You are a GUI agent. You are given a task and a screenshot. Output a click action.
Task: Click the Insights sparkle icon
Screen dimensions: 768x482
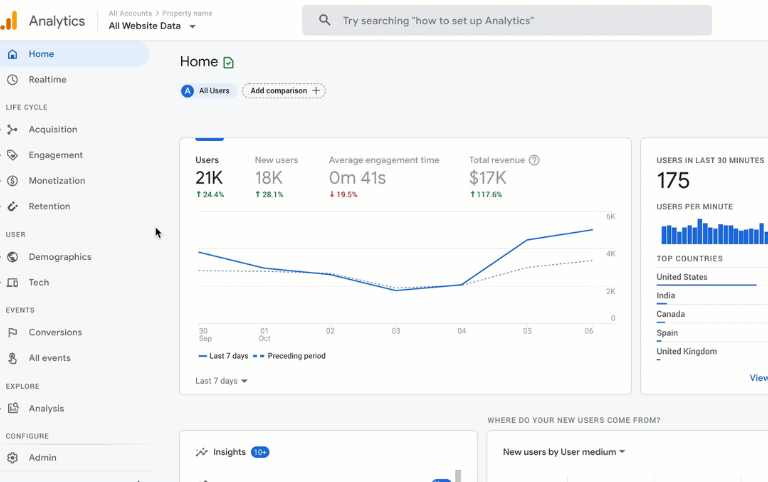(x=202, y=452)
